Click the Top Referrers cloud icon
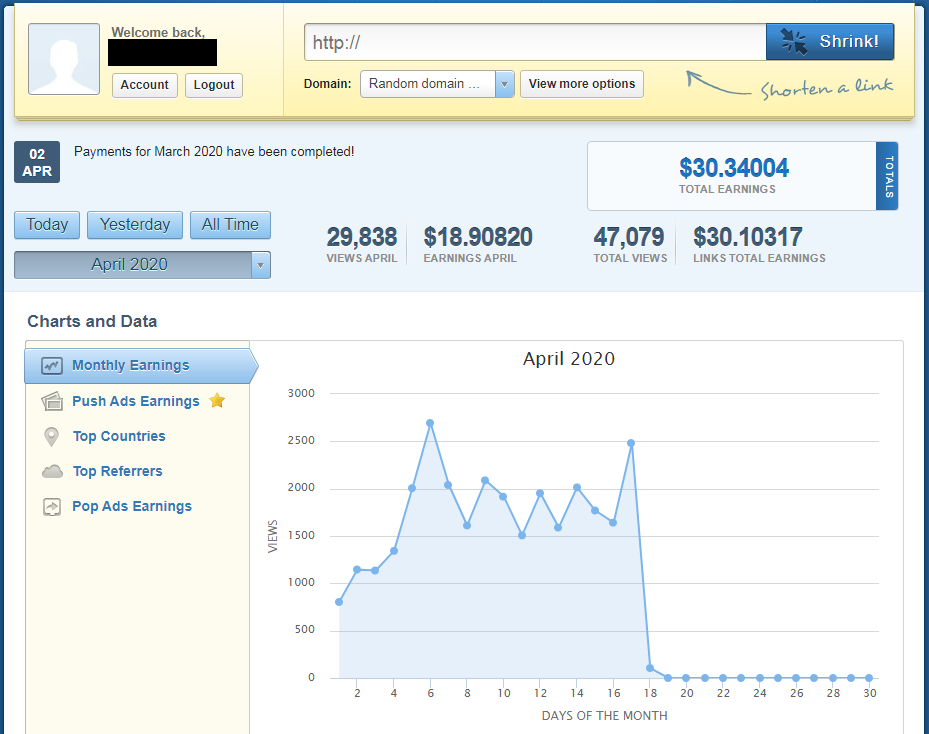 52,471
